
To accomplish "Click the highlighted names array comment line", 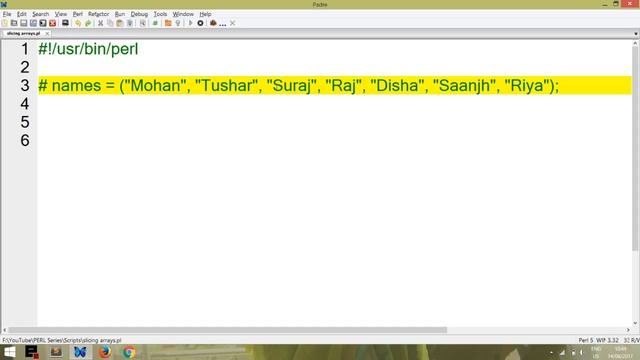I will 335,85.
